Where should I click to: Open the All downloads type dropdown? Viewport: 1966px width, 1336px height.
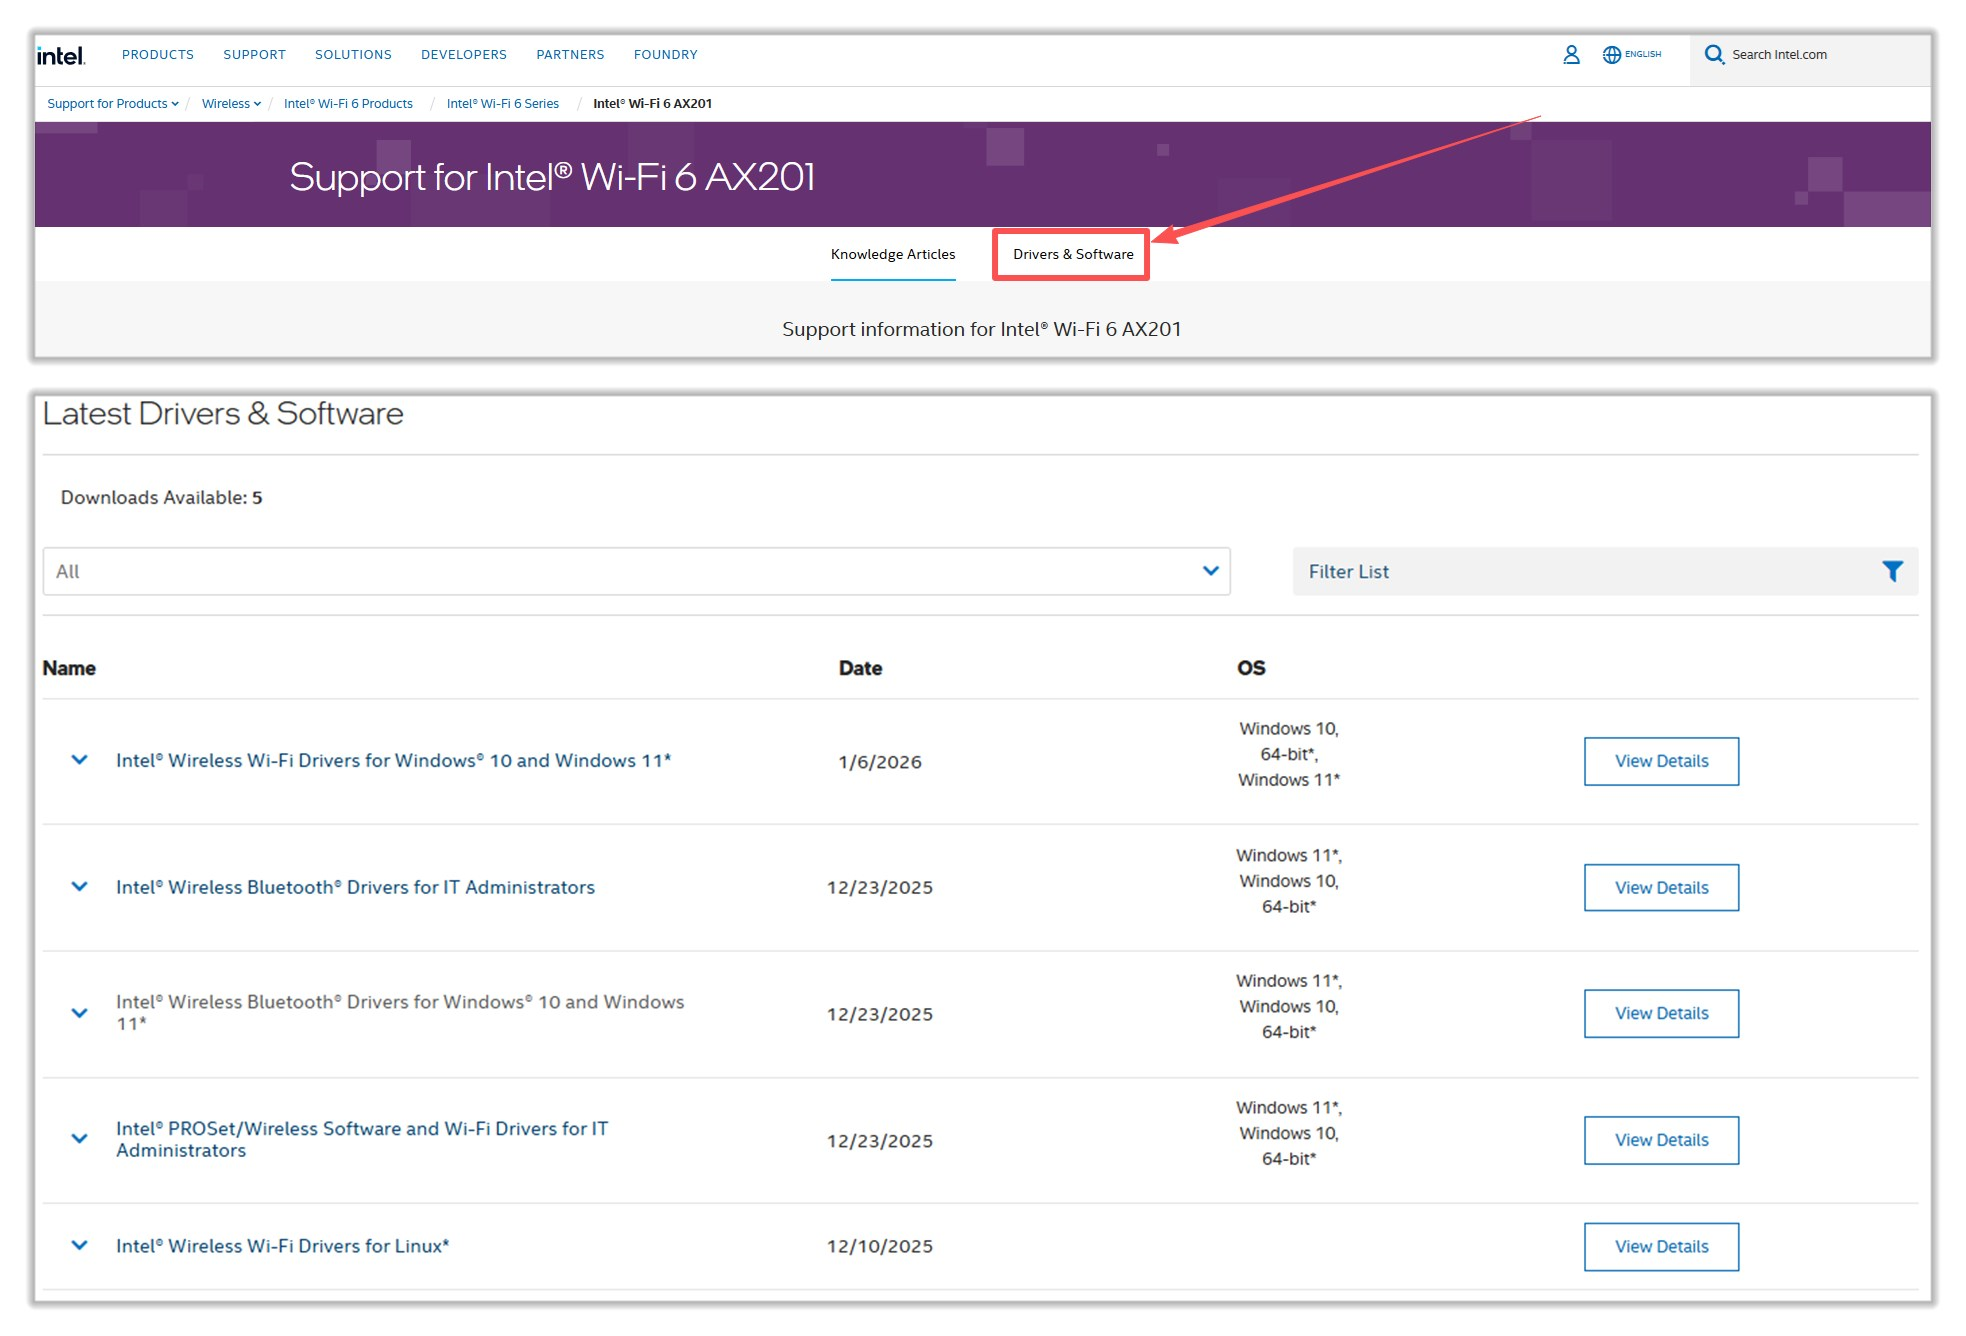[636, 571]
